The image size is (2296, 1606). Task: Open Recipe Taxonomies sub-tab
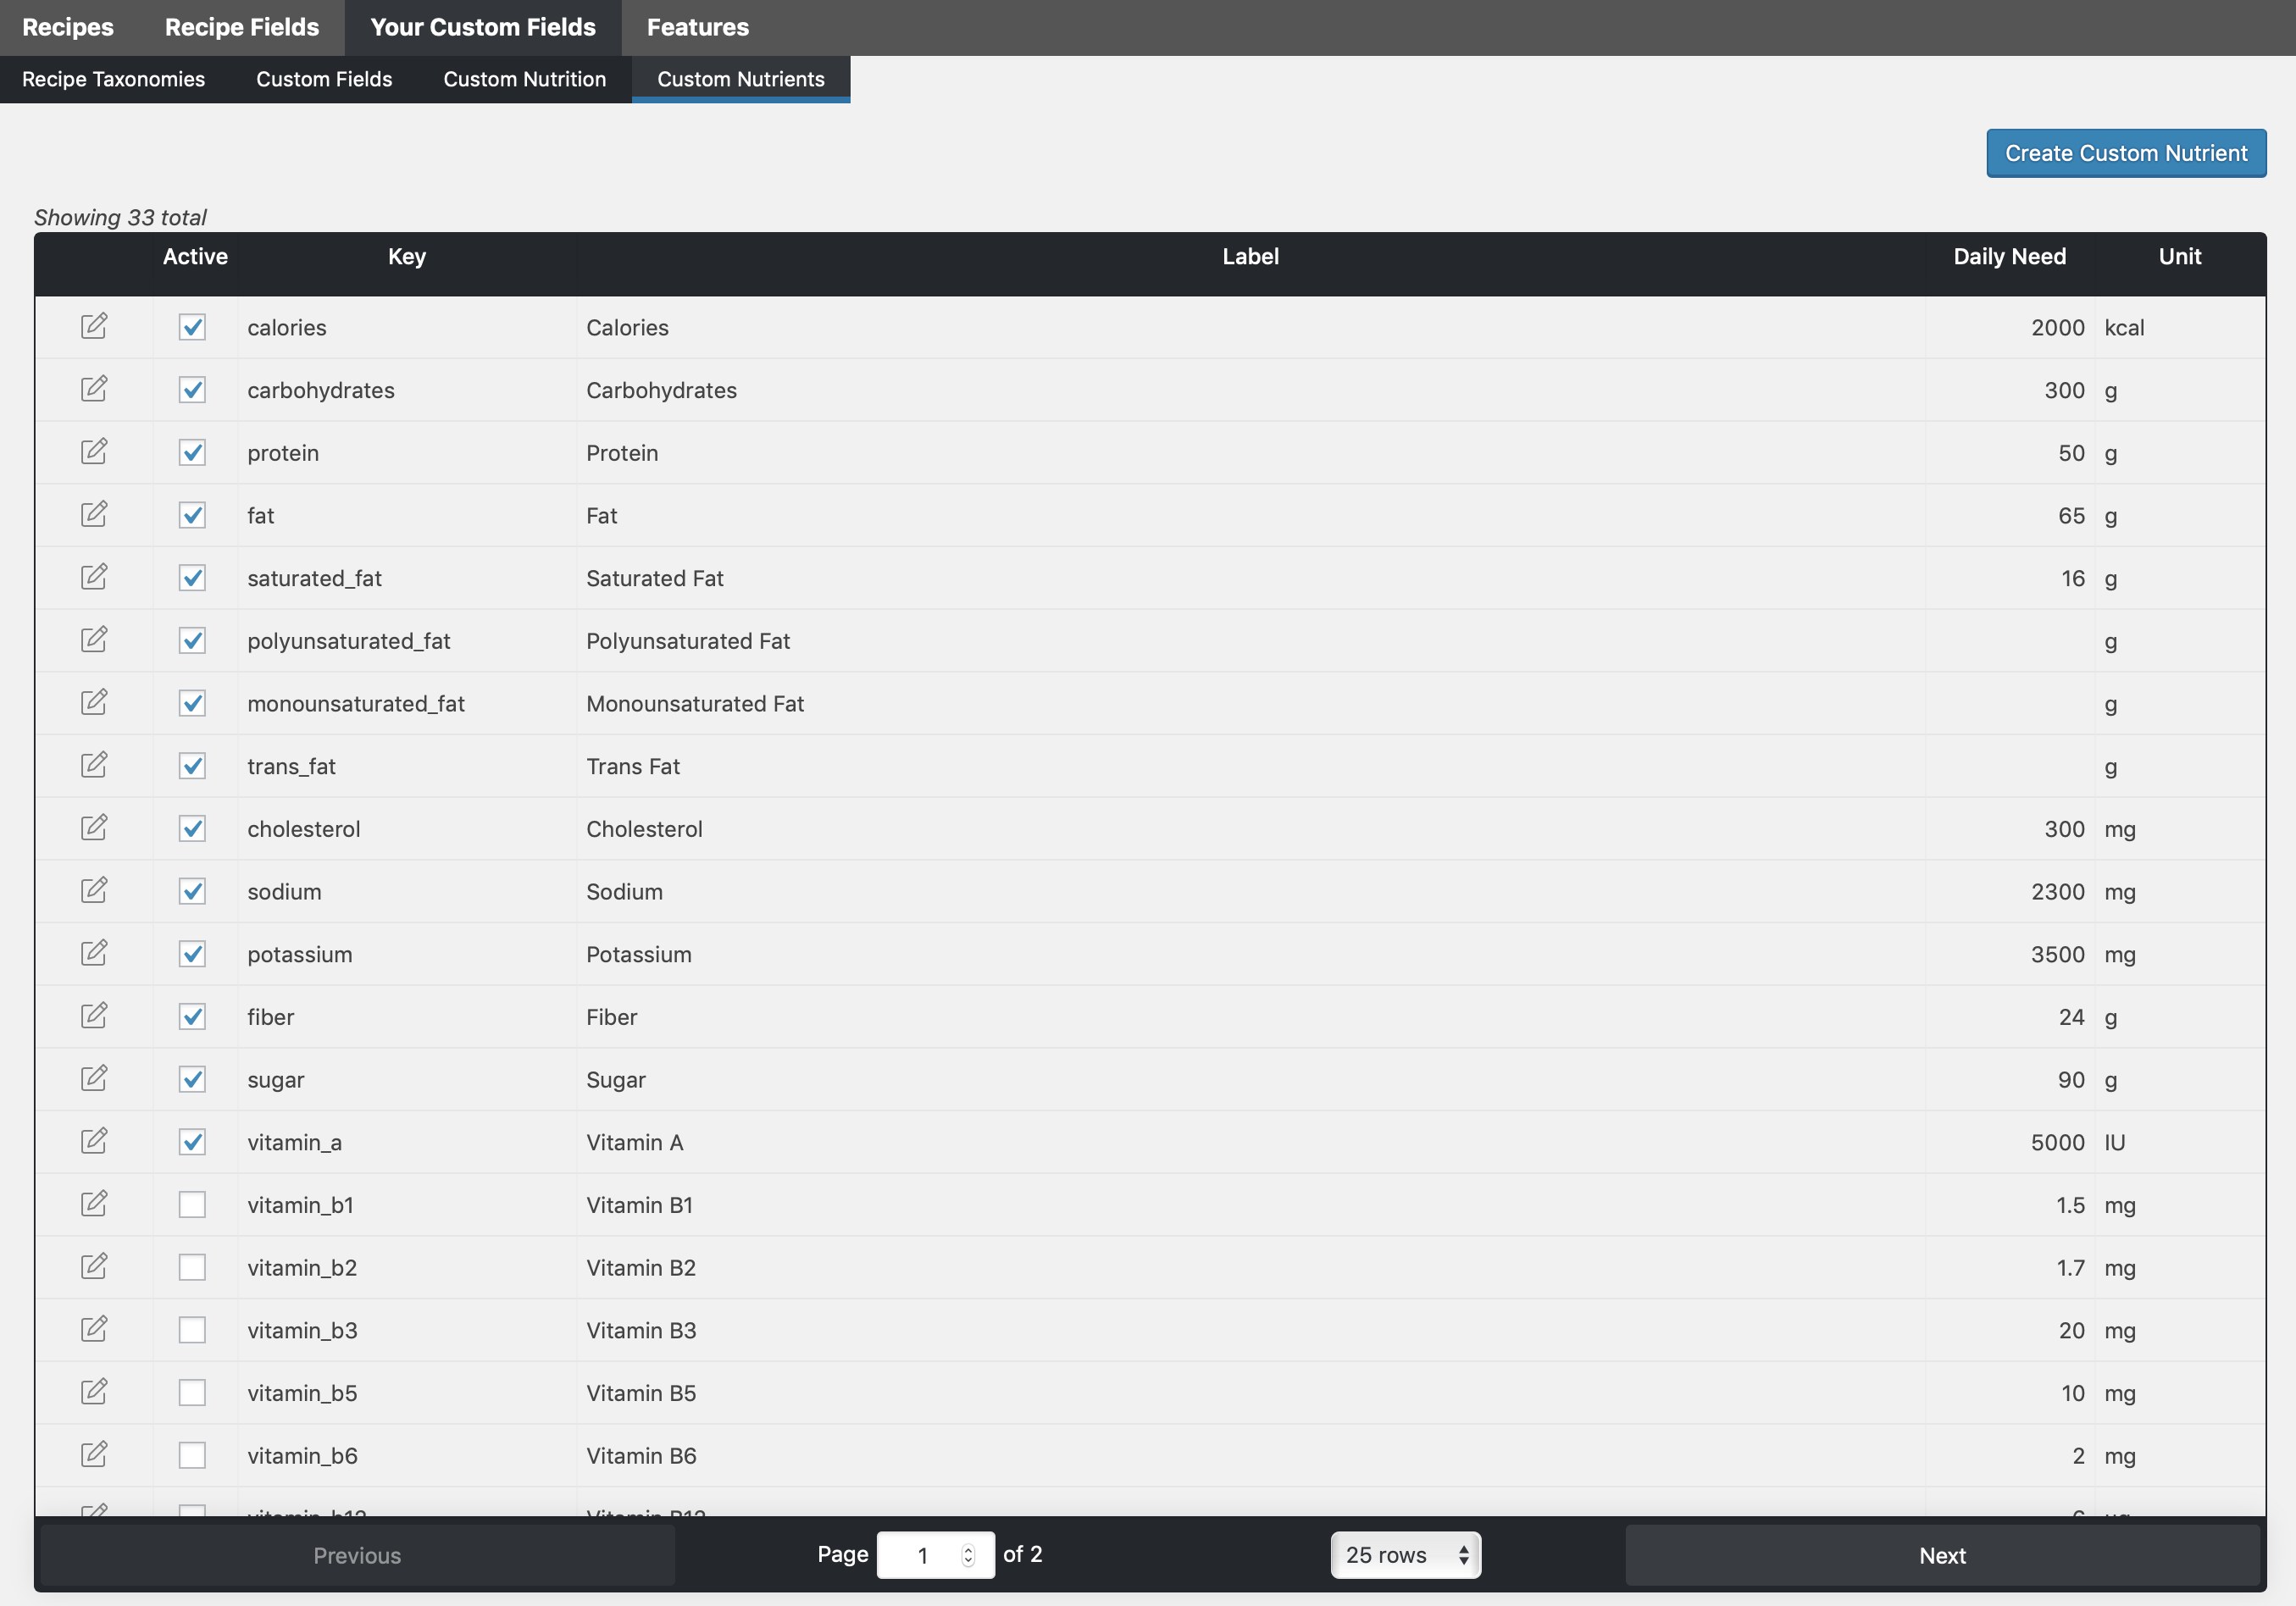[113, 79]
